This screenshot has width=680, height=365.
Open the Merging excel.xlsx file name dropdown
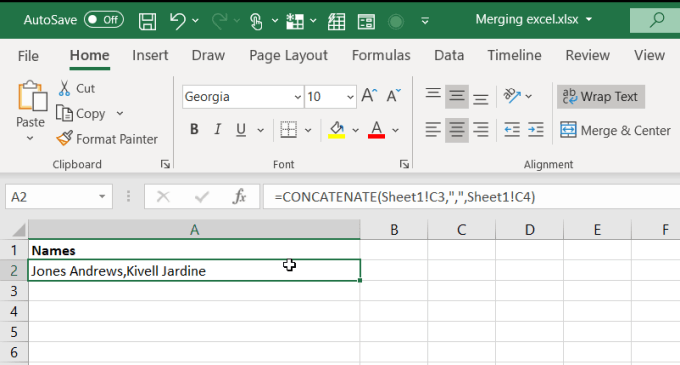[x=589, y=20]
